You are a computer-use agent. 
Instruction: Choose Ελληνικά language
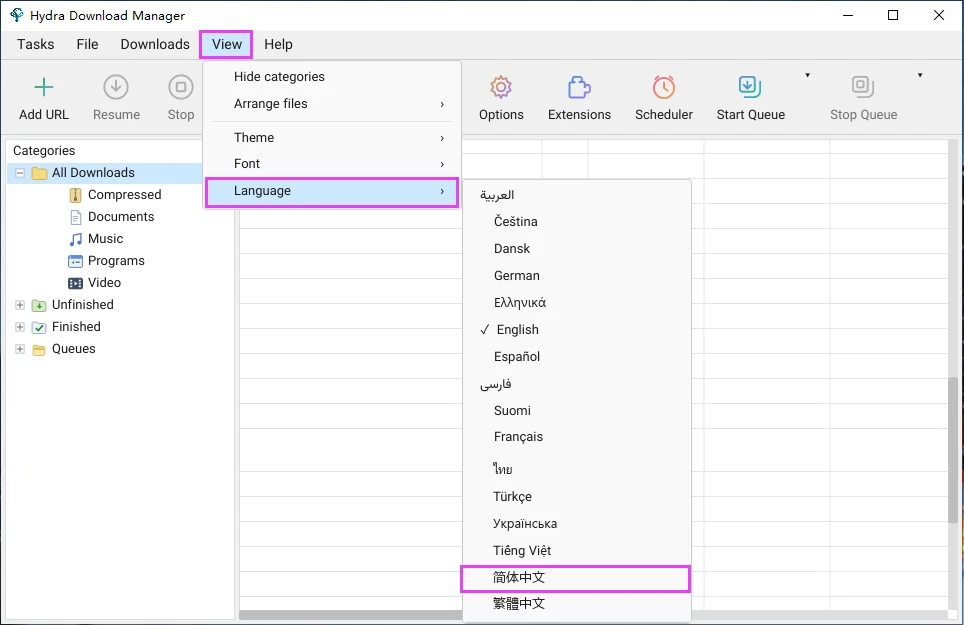(x=577, y=303)
